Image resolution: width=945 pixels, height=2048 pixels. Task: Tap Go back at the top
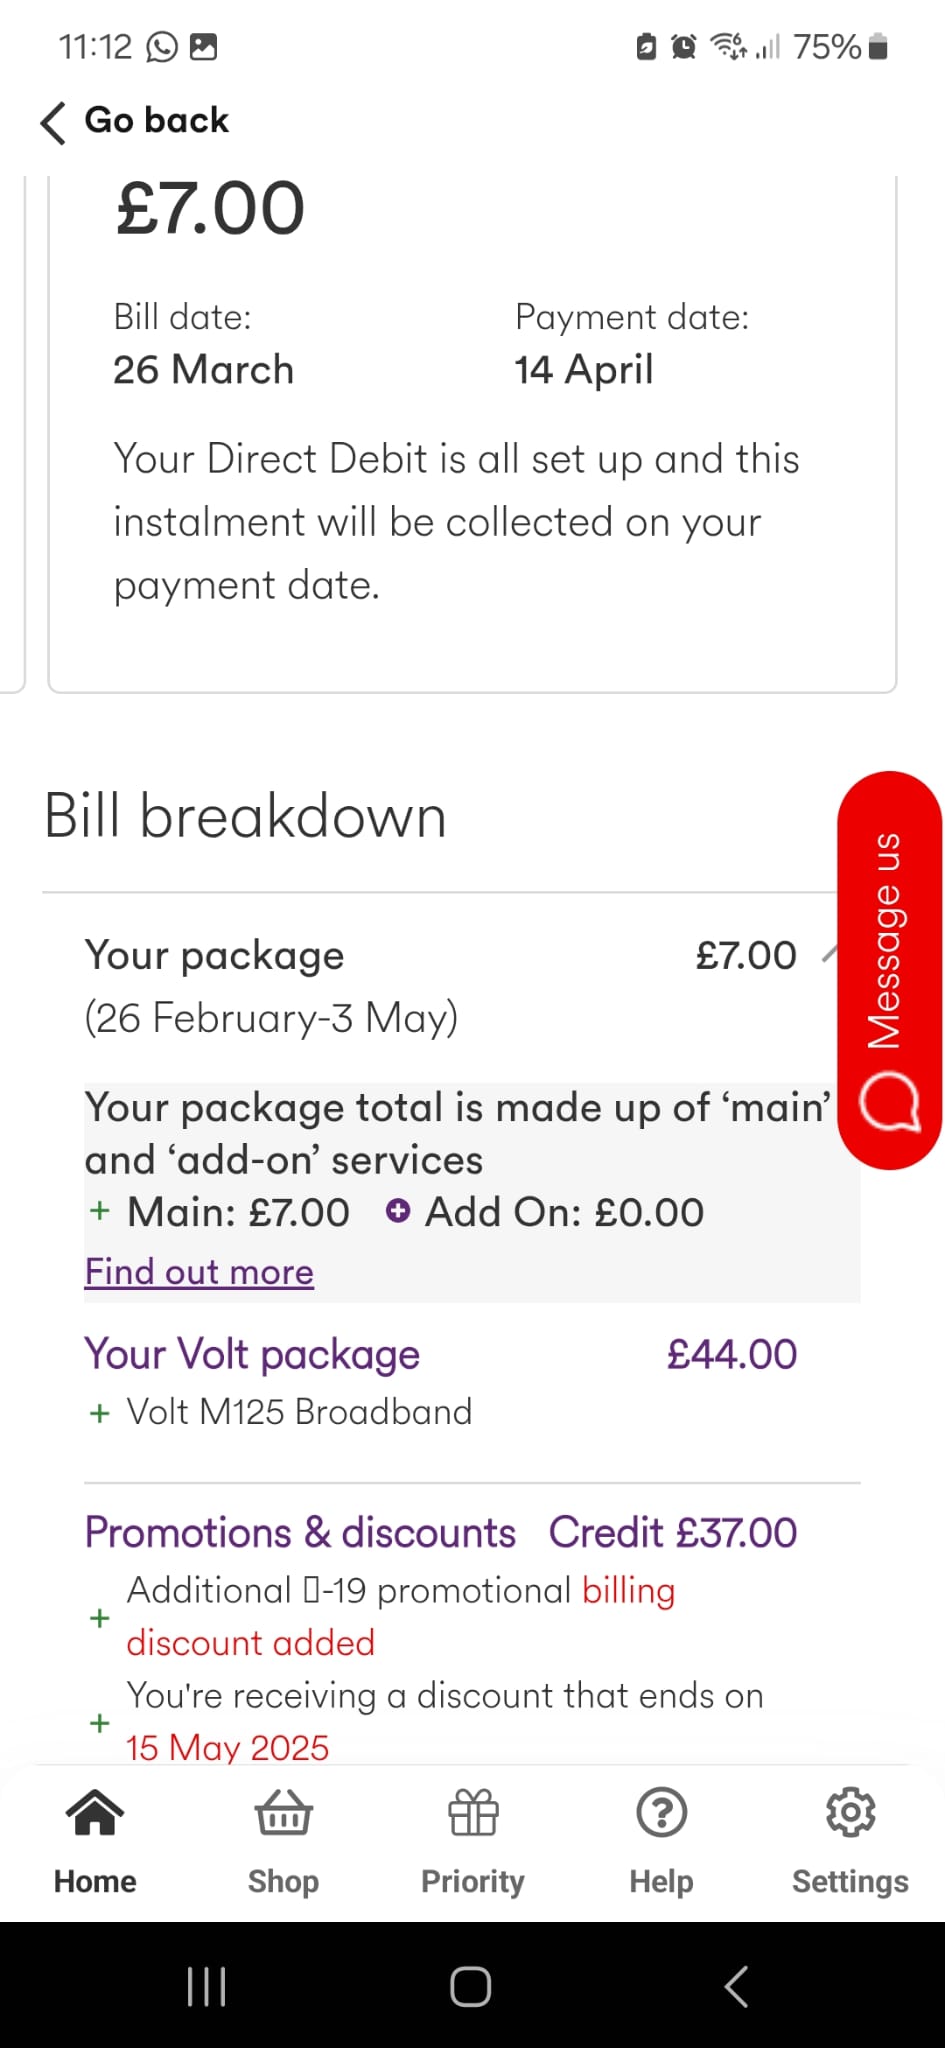(133, 120)
